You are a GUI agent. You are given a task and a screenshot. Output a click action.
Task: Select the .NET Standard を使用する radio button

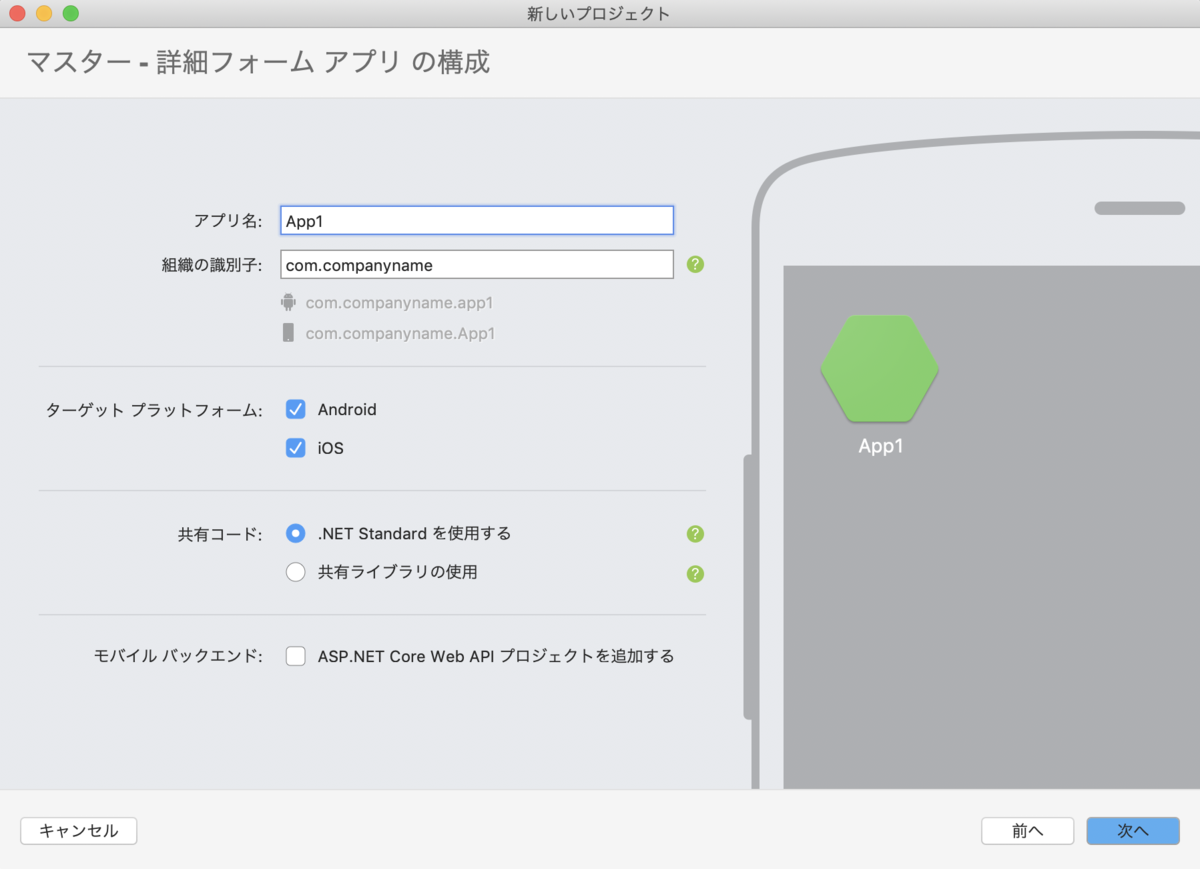295,534
